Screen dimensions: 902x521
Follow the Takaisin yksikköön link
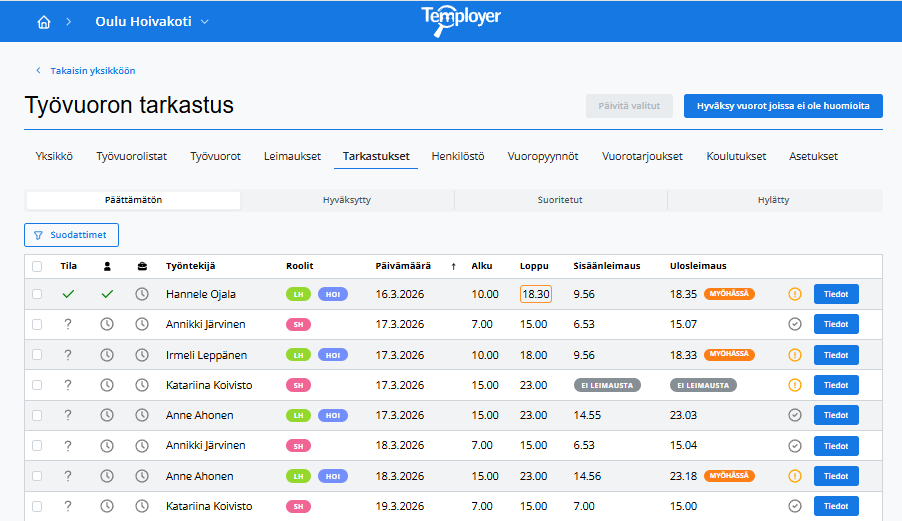click(x=86, y=71)
